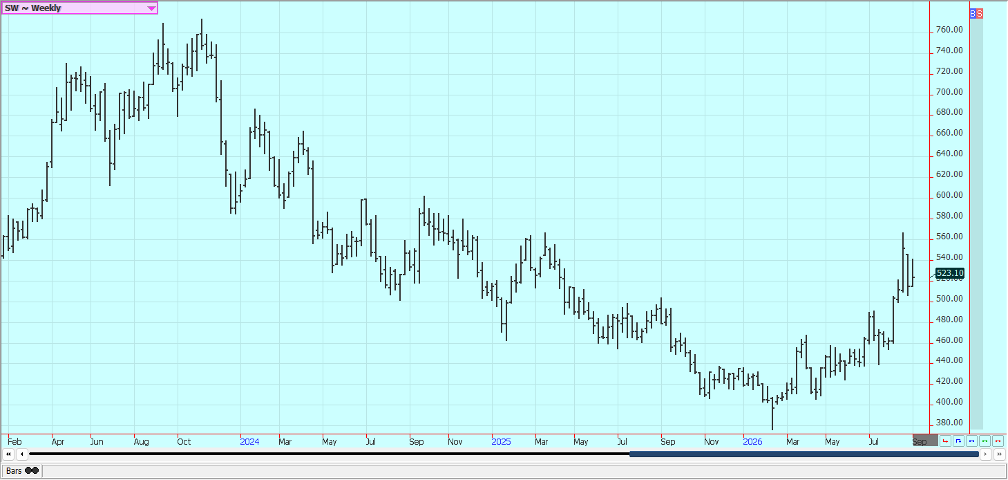Jump to chart end with double-right arrow
The height and width of the screenshot is (480, 1008).
[998, 454]
